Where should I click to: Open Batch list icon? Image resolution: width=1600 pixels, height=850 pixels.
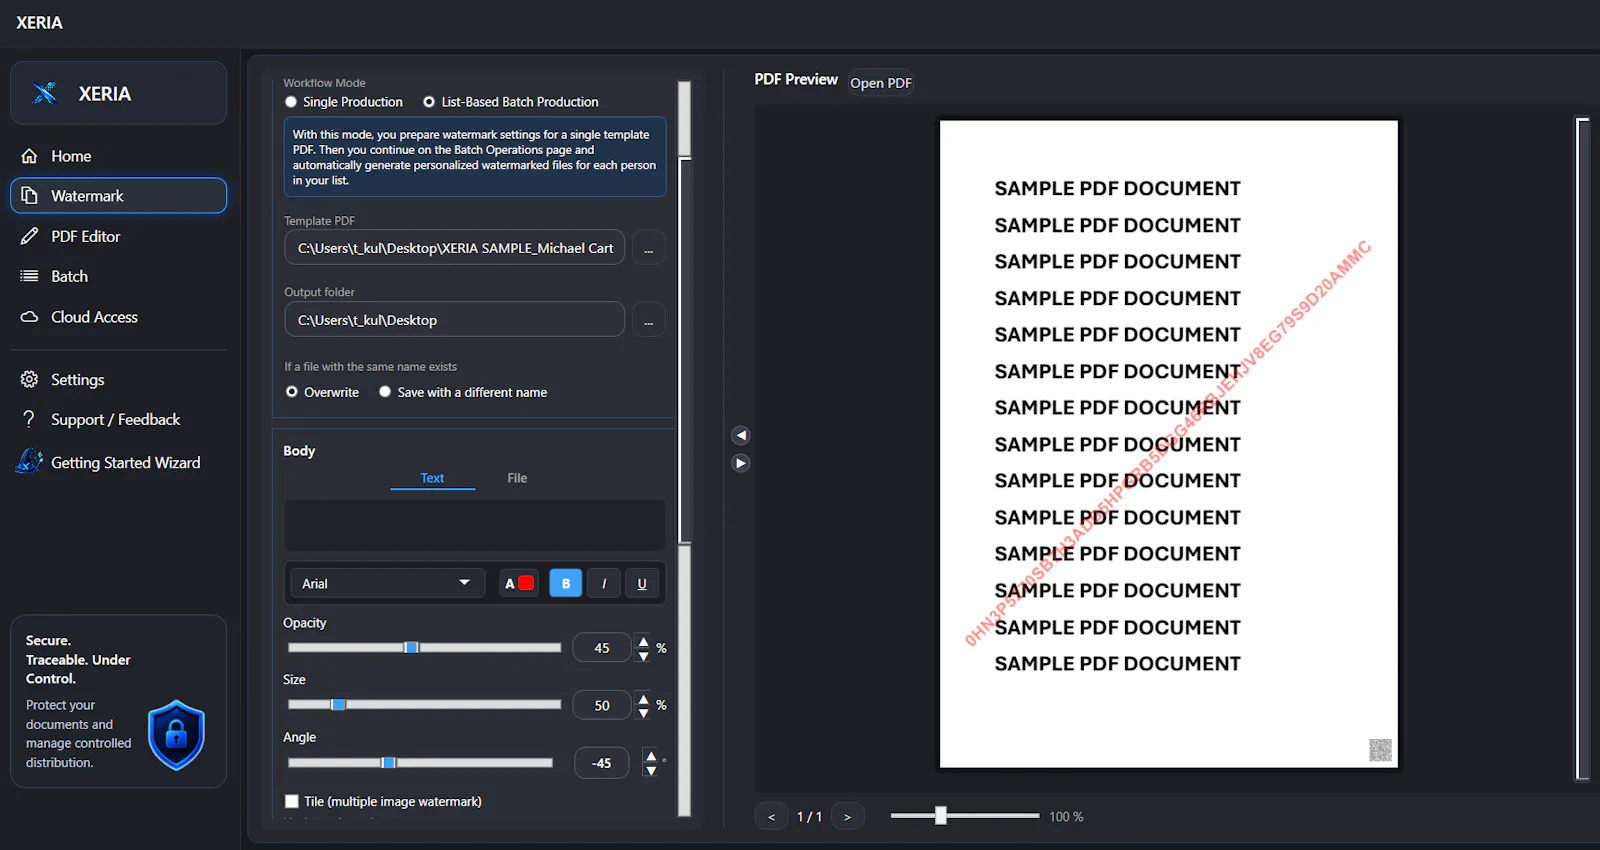[x=29, y=276]
